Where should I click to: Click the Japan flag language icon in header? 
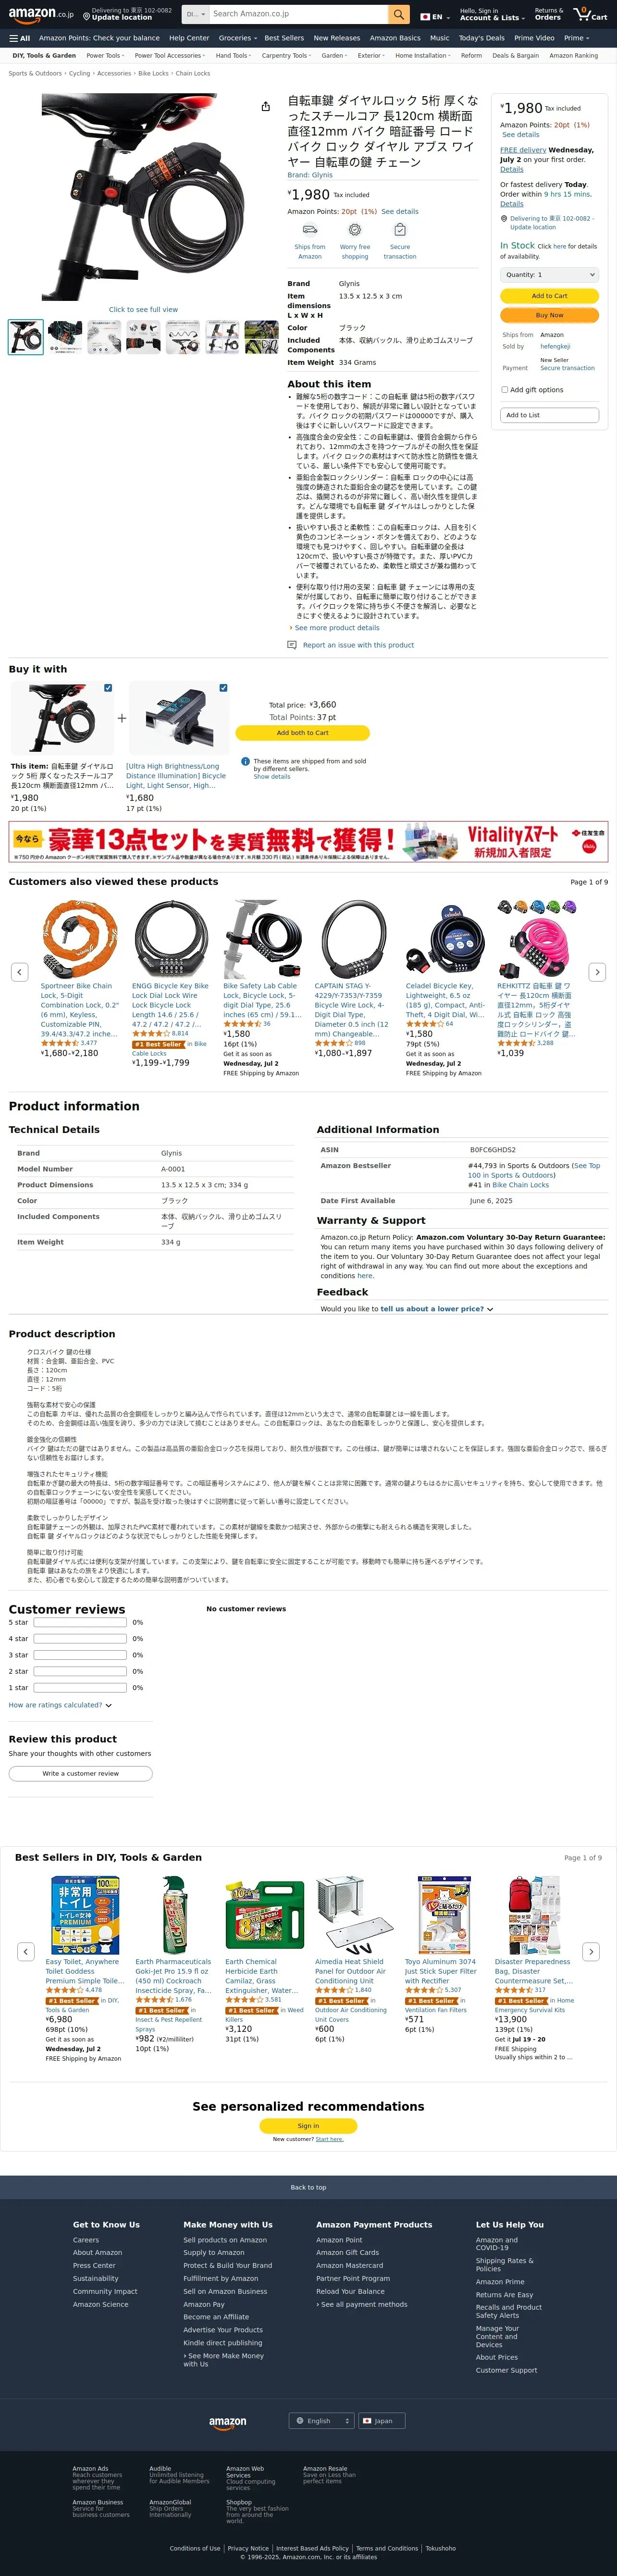click(x=425, y=17)
